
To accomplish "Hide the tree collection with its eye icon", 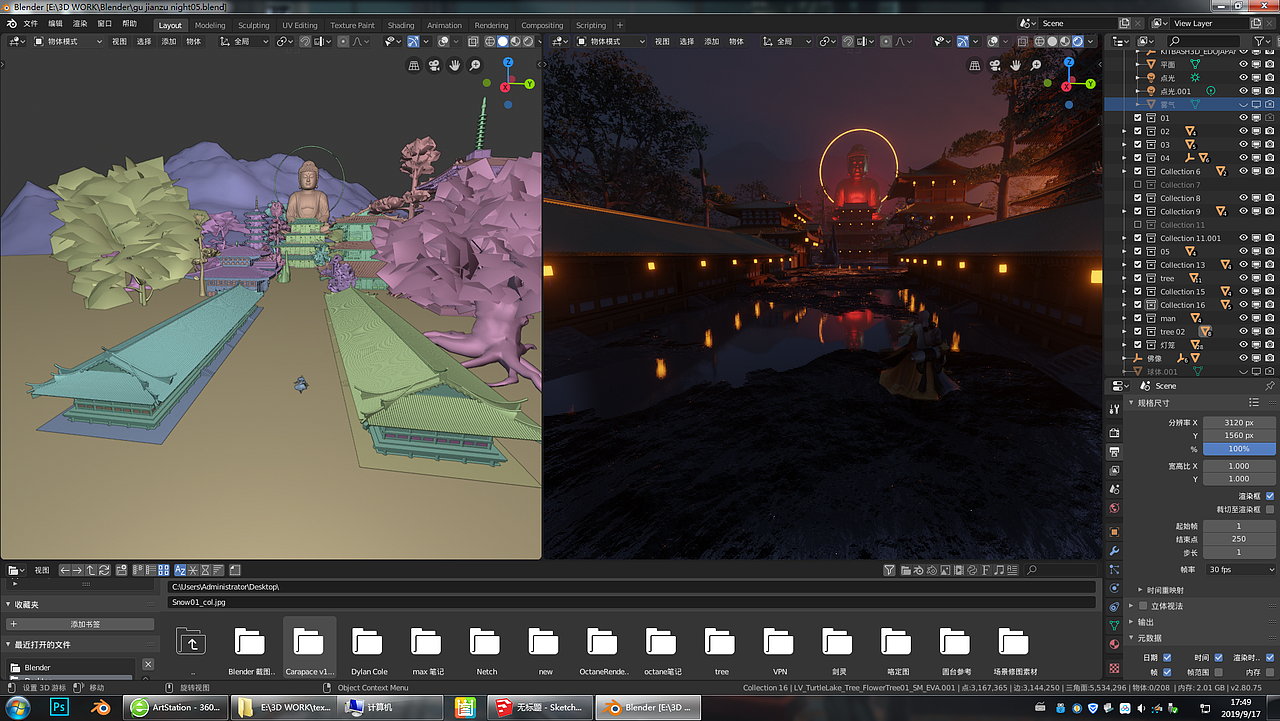I will (x=1244, y=278).
